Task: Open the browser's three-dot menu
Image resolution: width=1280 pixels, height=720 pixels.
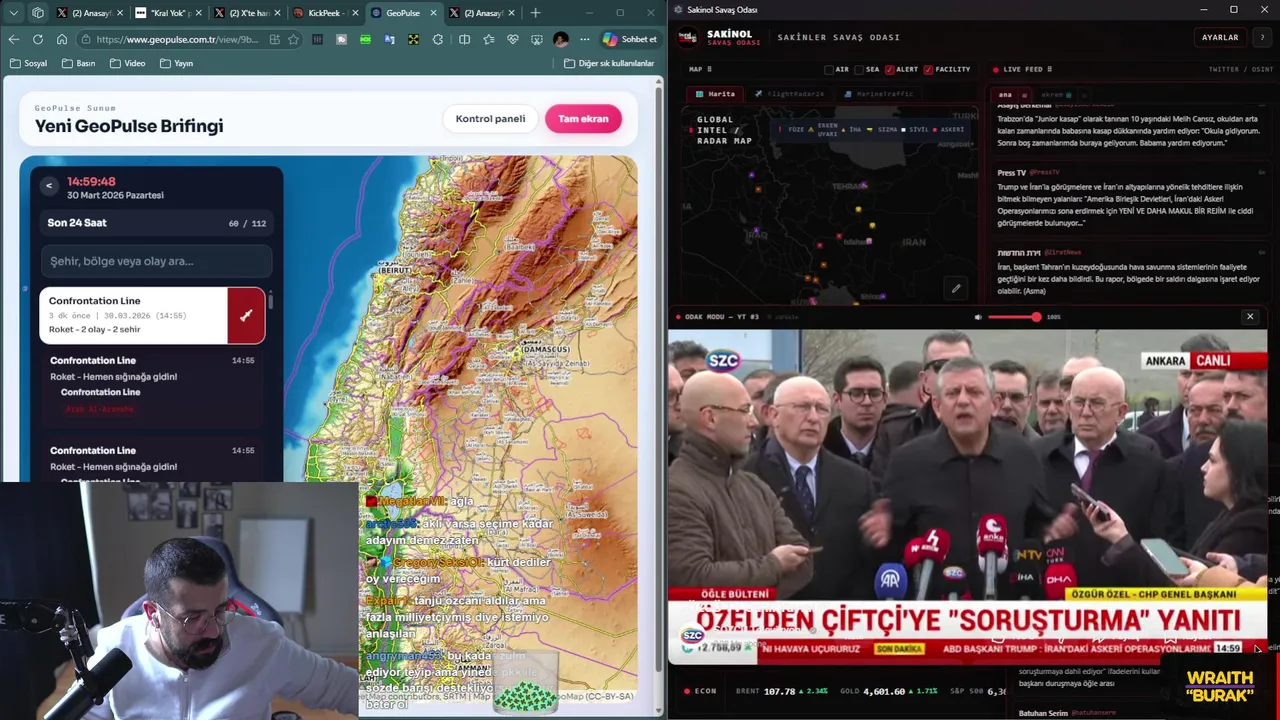Action: tap(585, 39)
